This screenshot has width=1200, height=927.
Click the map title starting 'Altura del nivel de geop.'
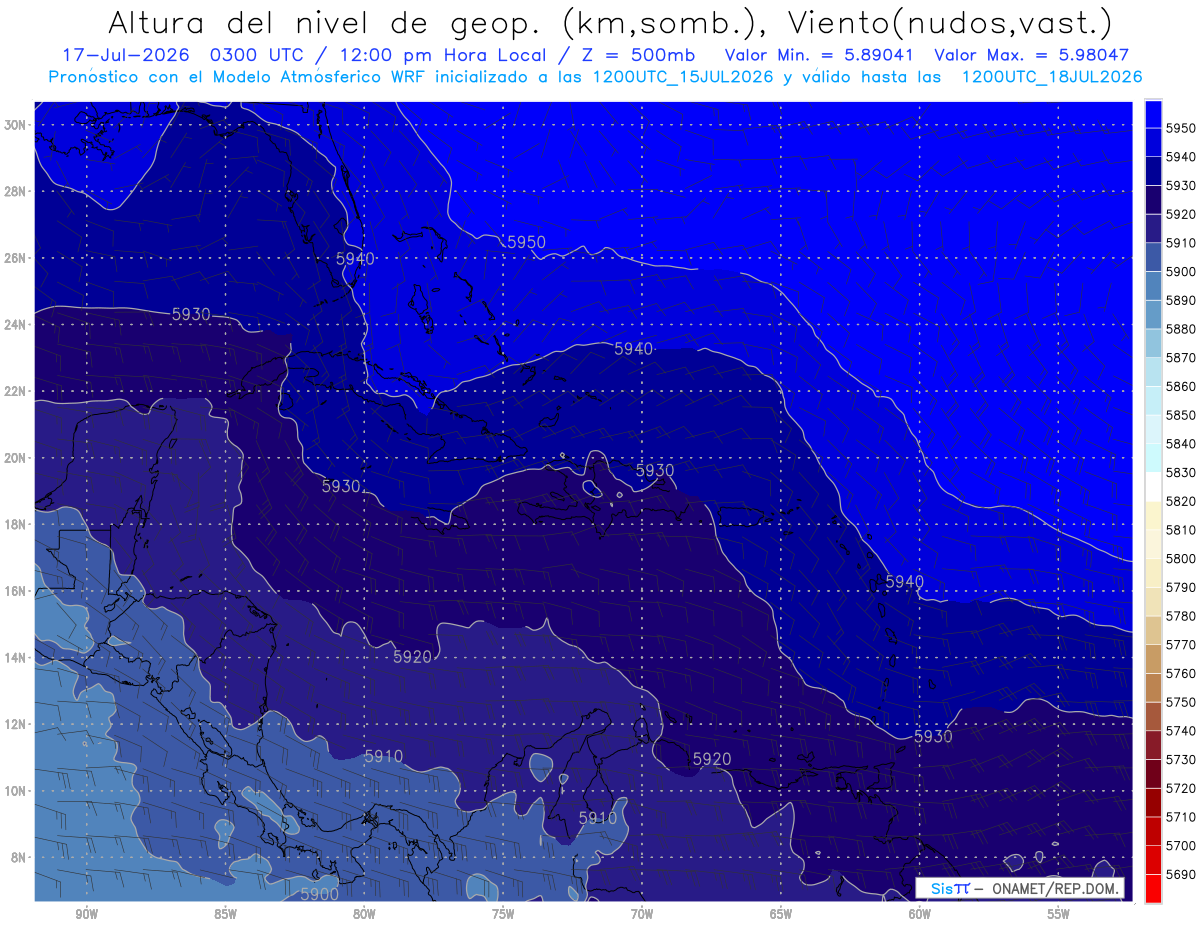coord(609,22)
